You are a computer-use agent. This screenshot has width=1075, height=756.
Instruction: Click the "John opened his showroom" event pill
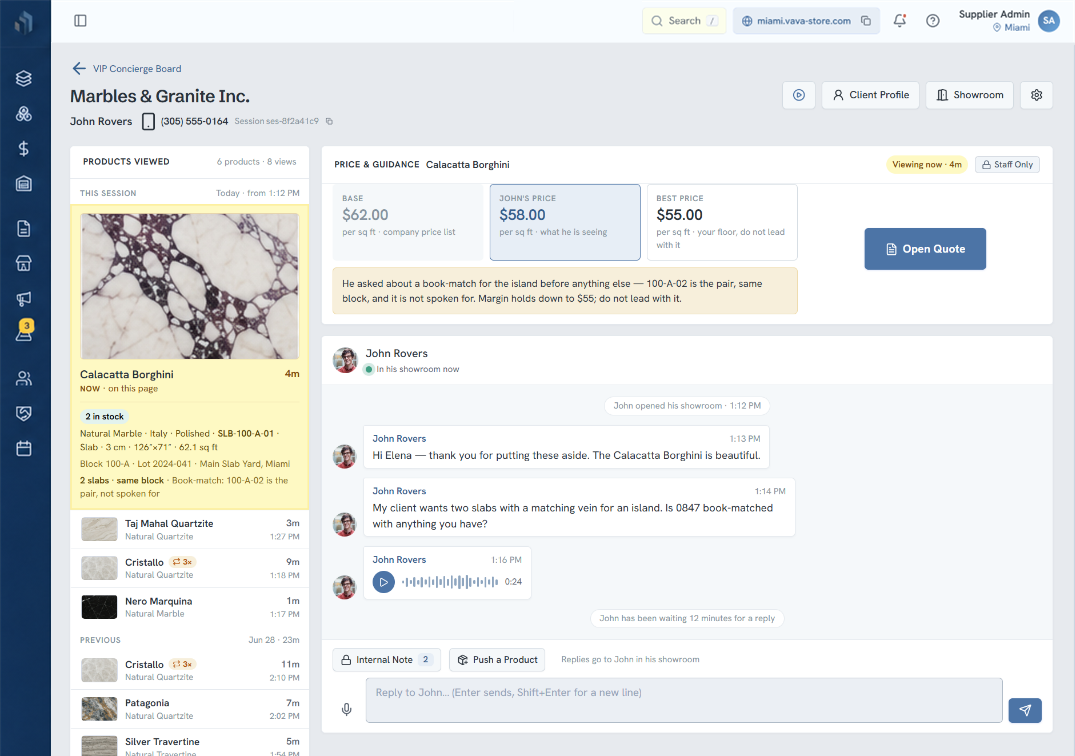(687, 406)
